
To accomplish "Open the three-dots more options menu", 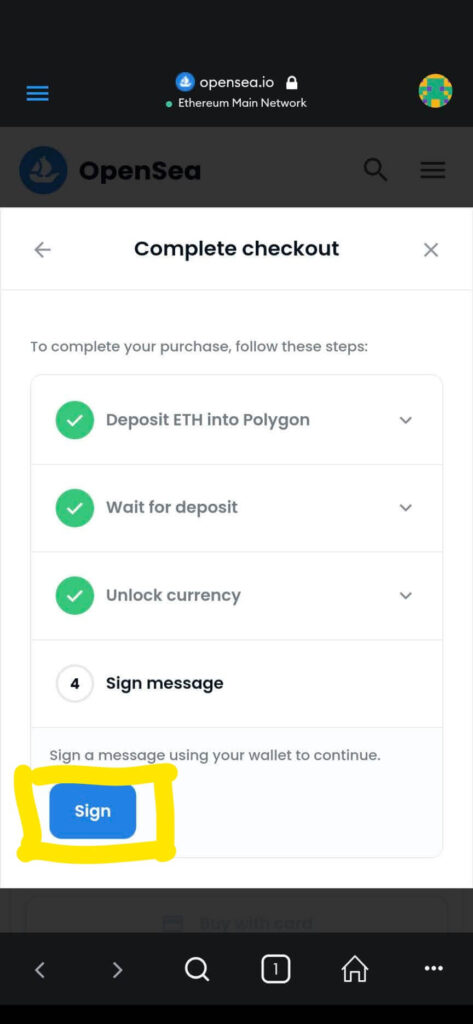I will pyautogui.click(x=433, y=969).
